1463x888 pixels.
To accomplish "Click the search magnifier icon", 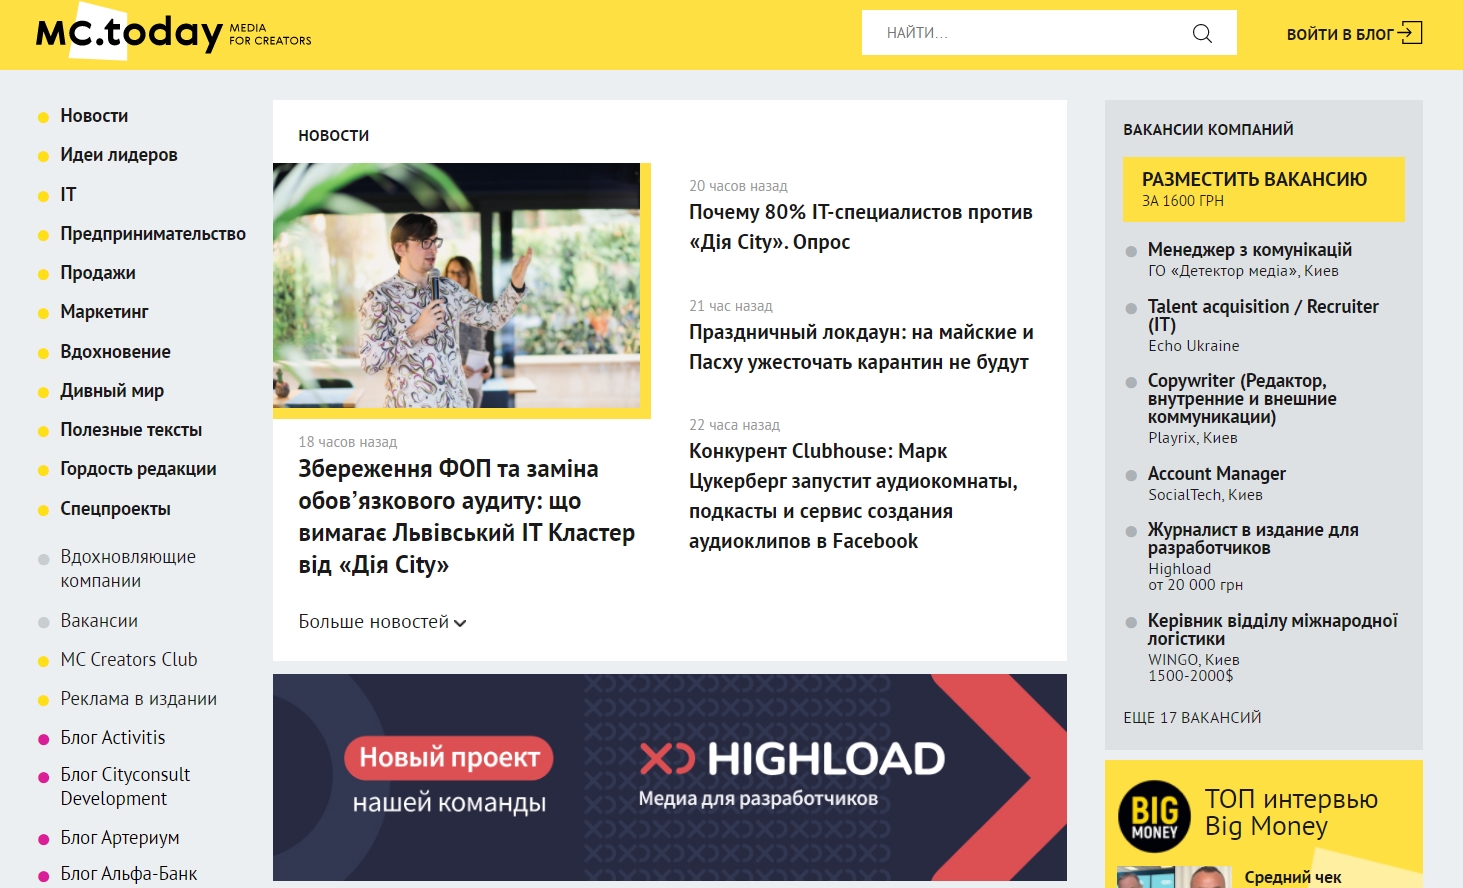I will (1202, 33).
